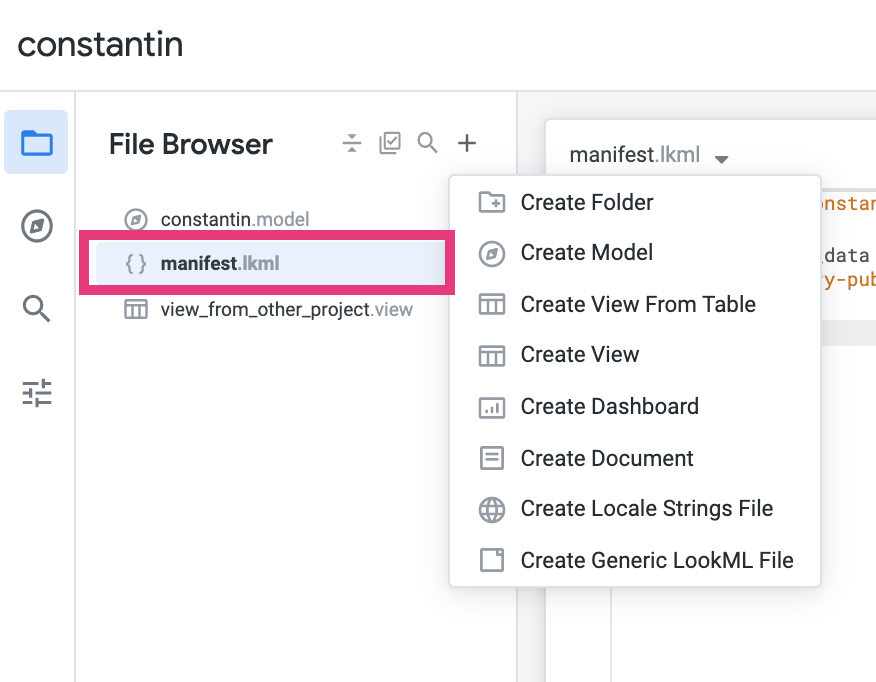Choose Create Generic LookML File

tap(635, 560)
